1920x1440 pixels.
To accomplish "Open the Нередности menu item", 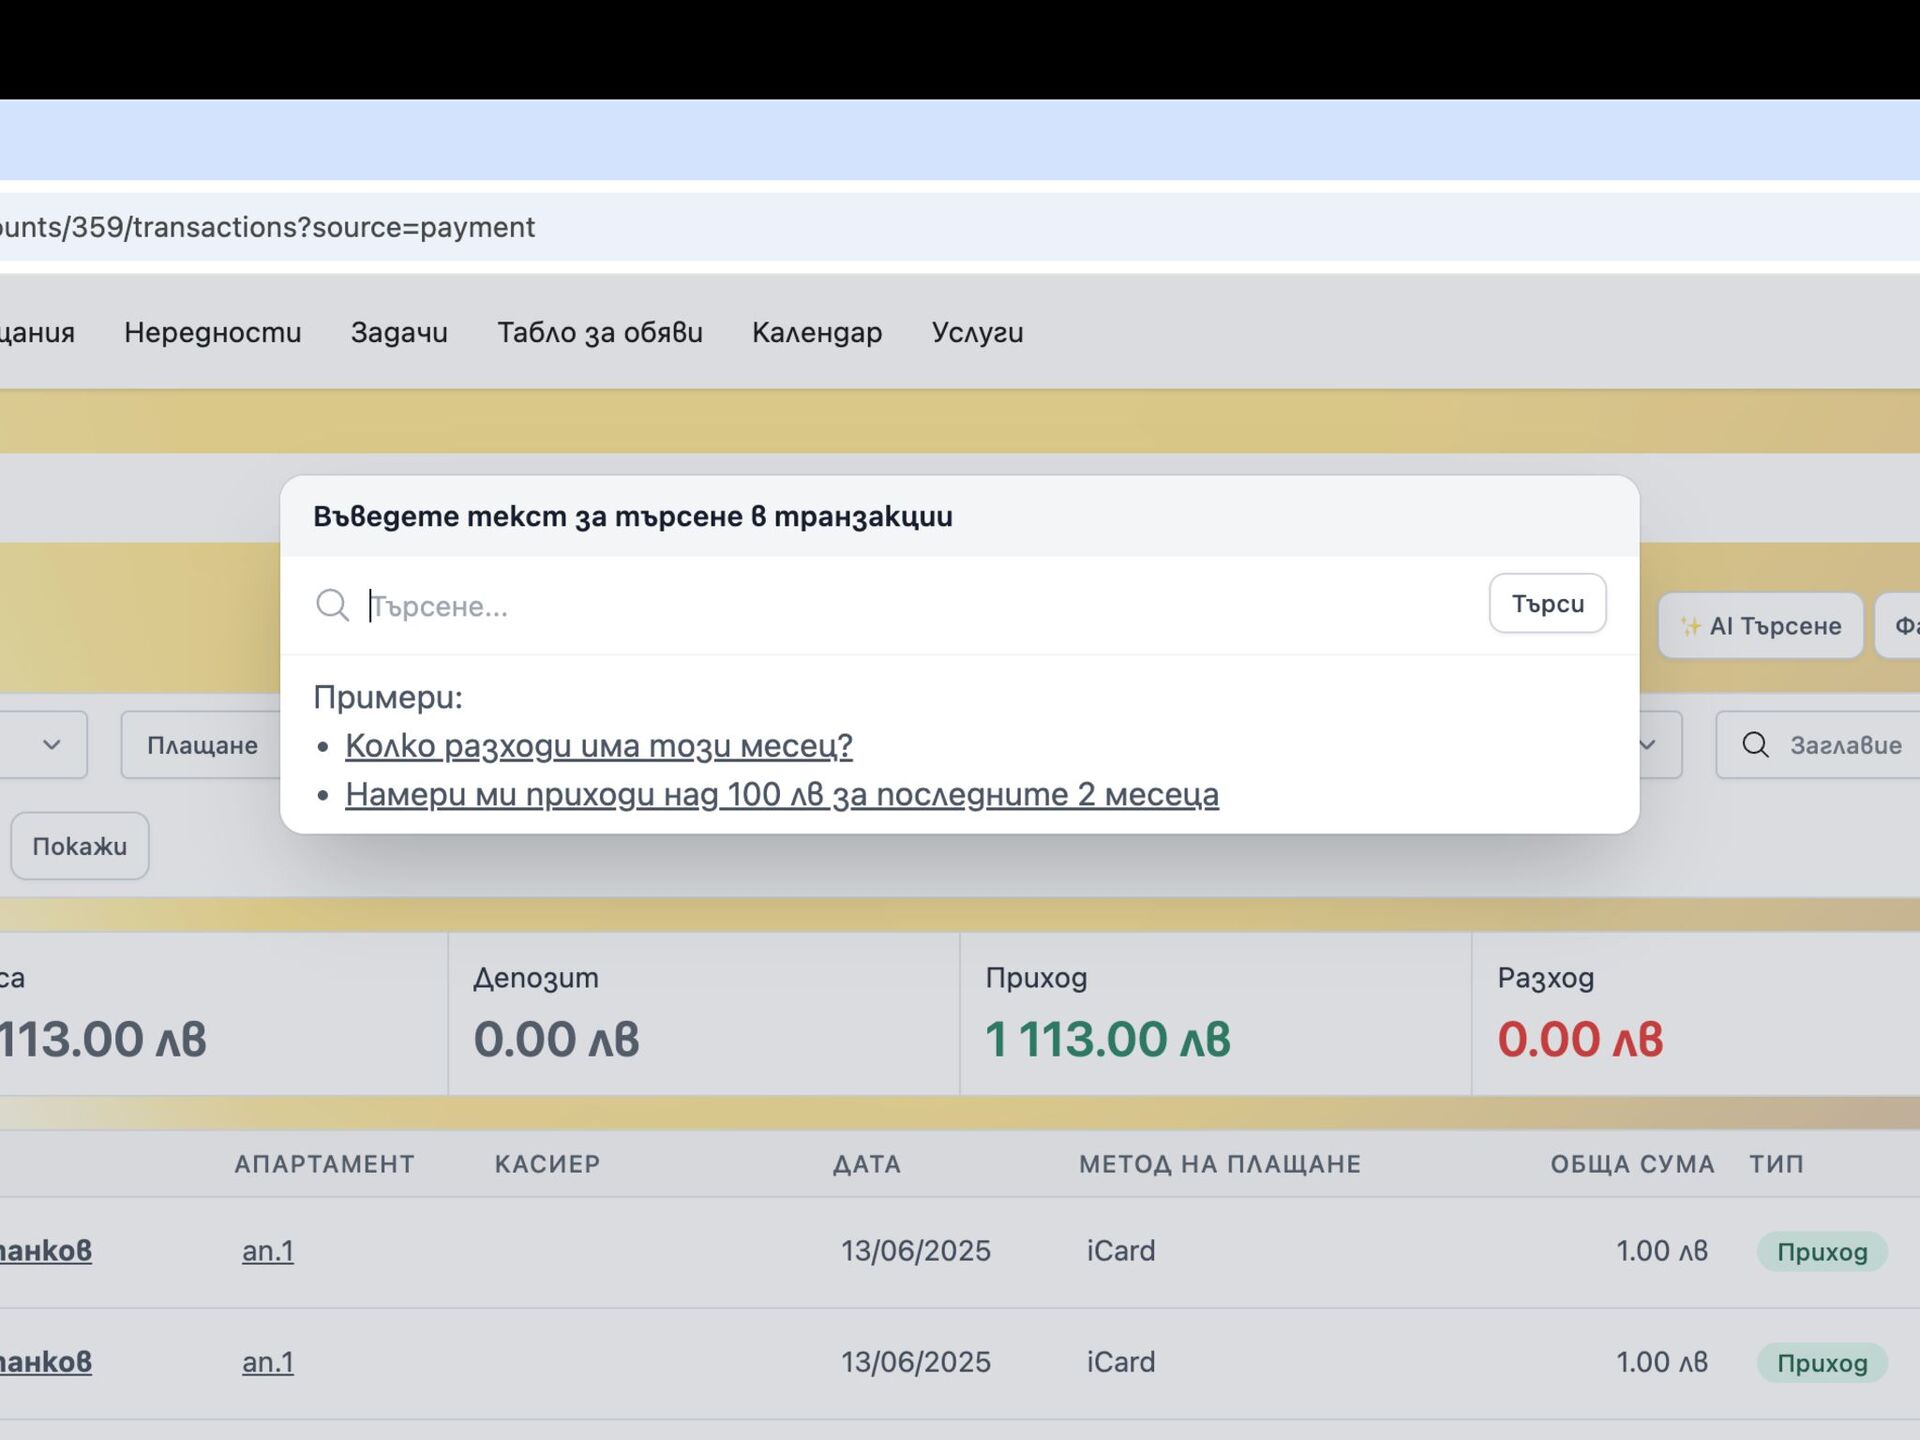I will click(x=212, y=333).
